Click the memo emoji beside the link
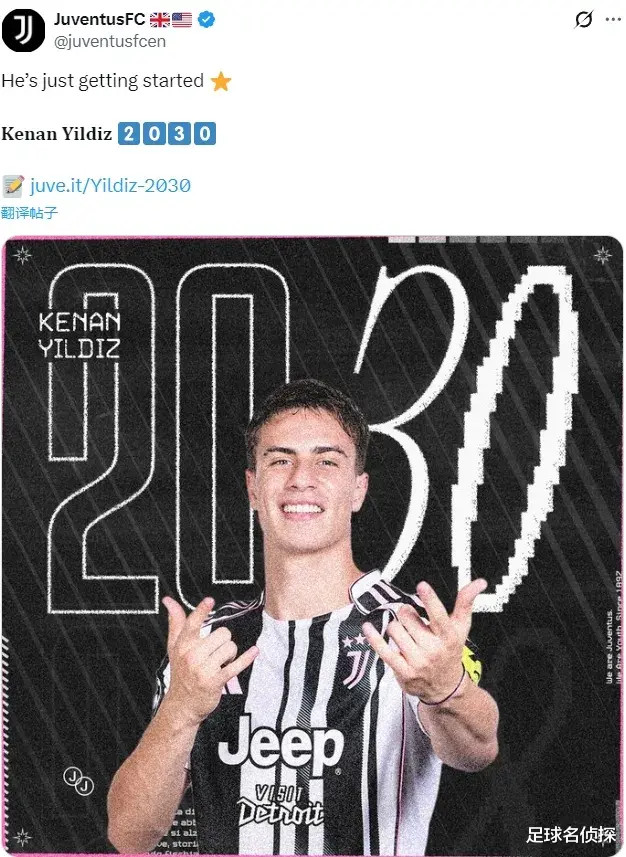This screenshot has width=626, height=857. (13, 186)
